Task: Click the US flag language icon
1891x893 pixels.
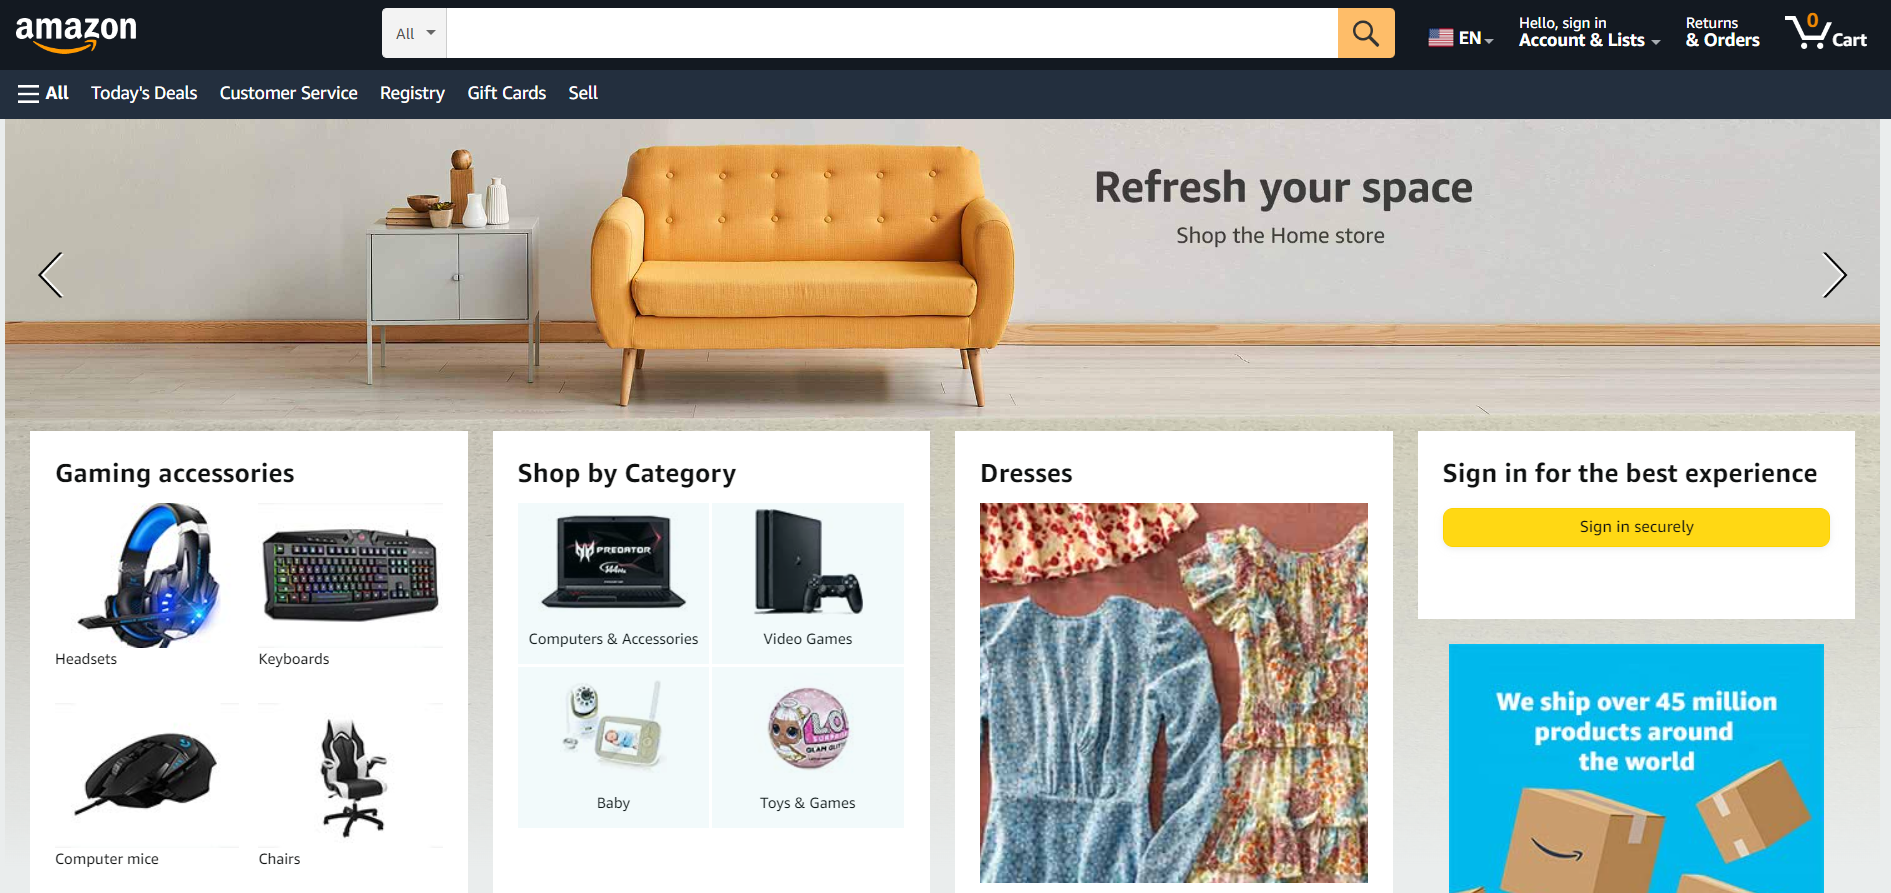Action: 1441,38
